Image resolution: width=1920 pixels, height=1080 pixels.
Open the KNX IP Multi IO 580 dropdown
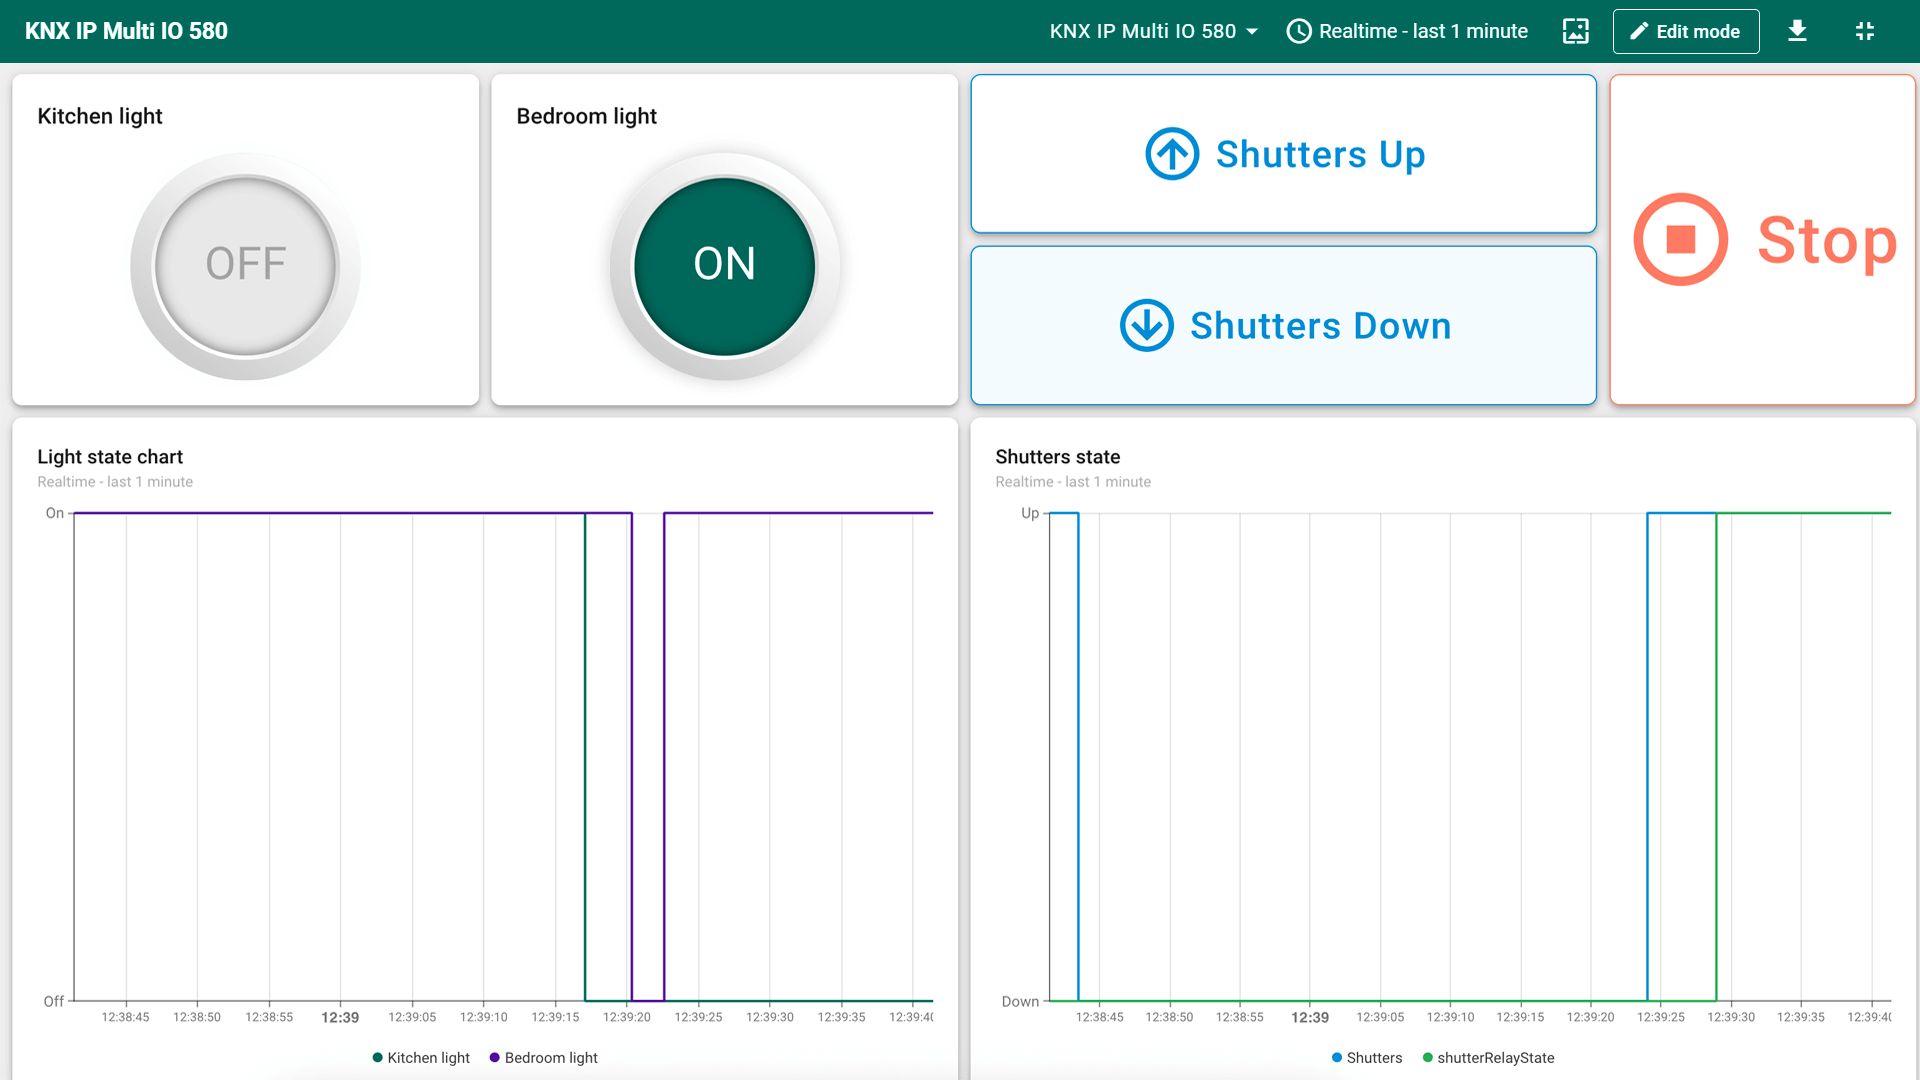[1143, 31]
